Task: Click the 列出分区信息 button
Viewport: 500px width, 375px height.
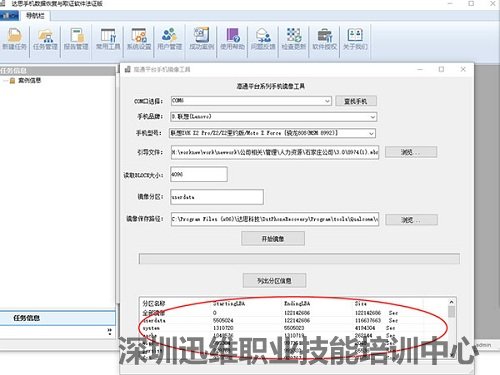Action: pos(274,281)
